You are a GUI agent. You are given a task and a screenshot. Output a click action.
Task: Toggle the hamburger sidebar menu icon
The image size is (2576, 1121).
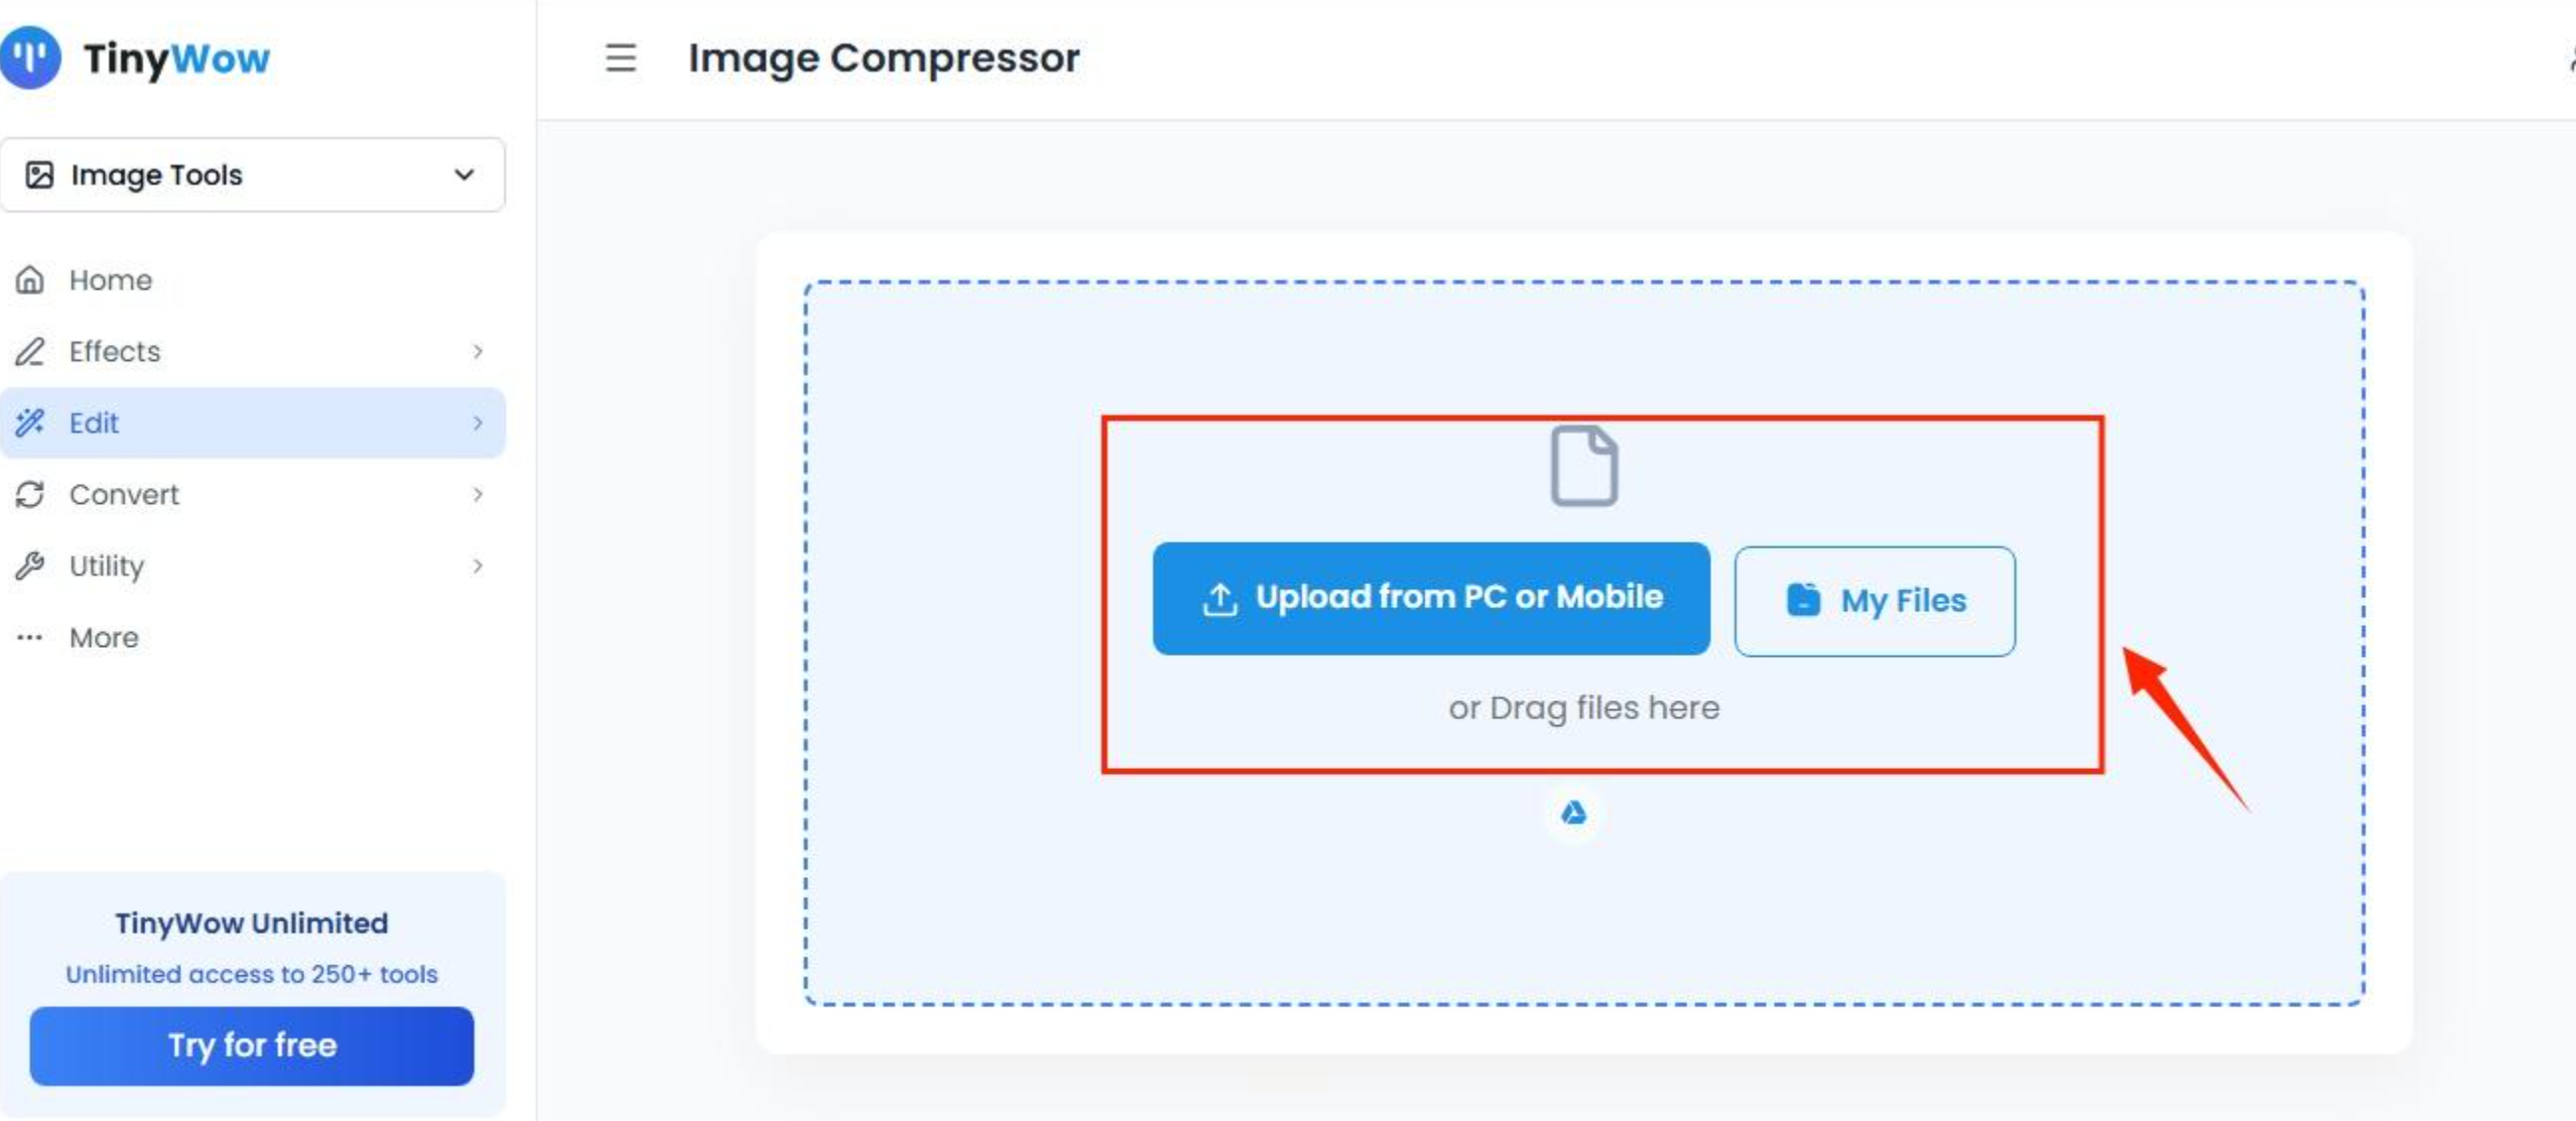coord(620,58)
